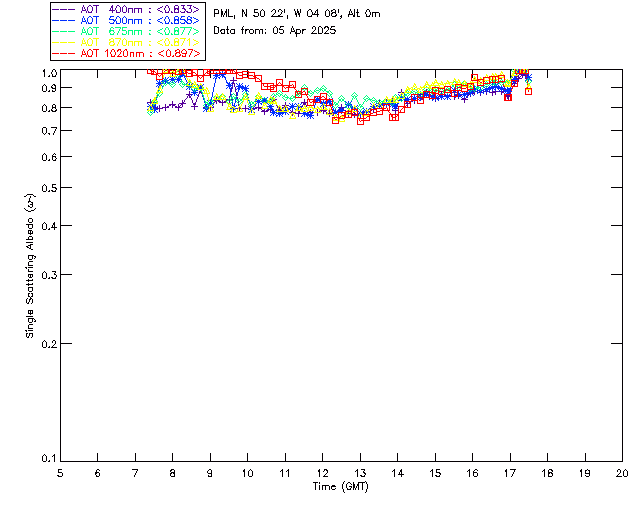Viewport: 640px width, 512px height.
Task: Click the 0.8 y-axis label
Action: (x=49, y=108)
